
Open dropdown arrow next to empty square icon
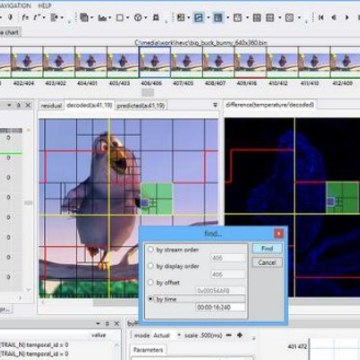(x=128, y=18)
